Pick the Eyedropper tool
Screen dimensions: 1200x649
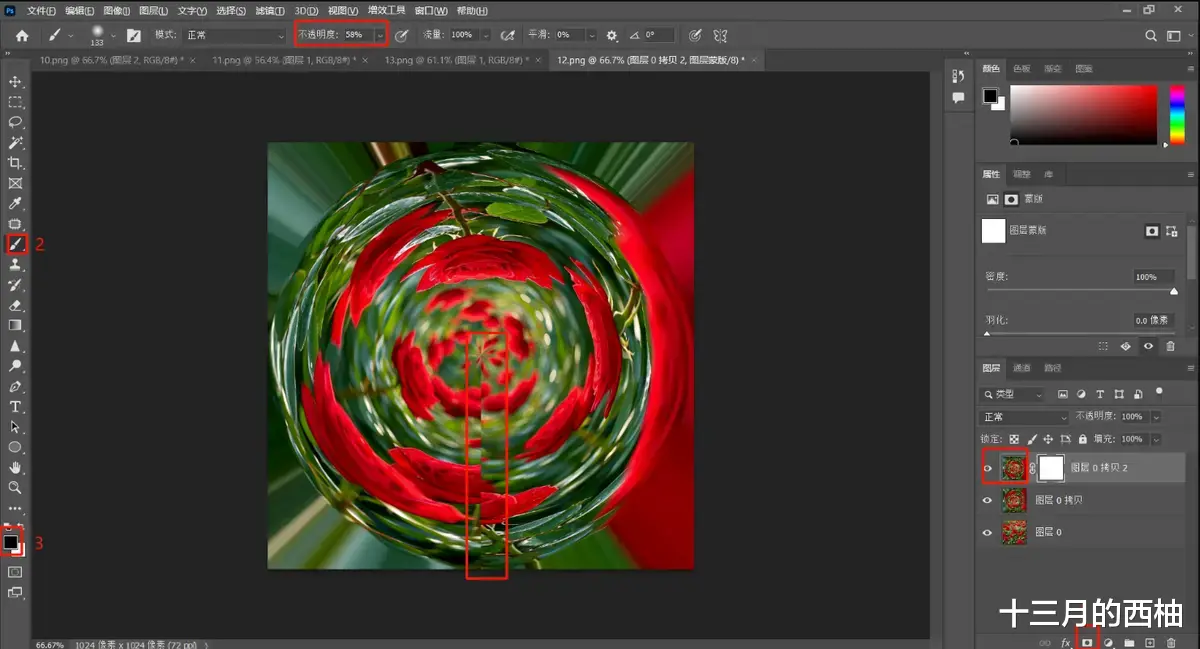point(16,203)
